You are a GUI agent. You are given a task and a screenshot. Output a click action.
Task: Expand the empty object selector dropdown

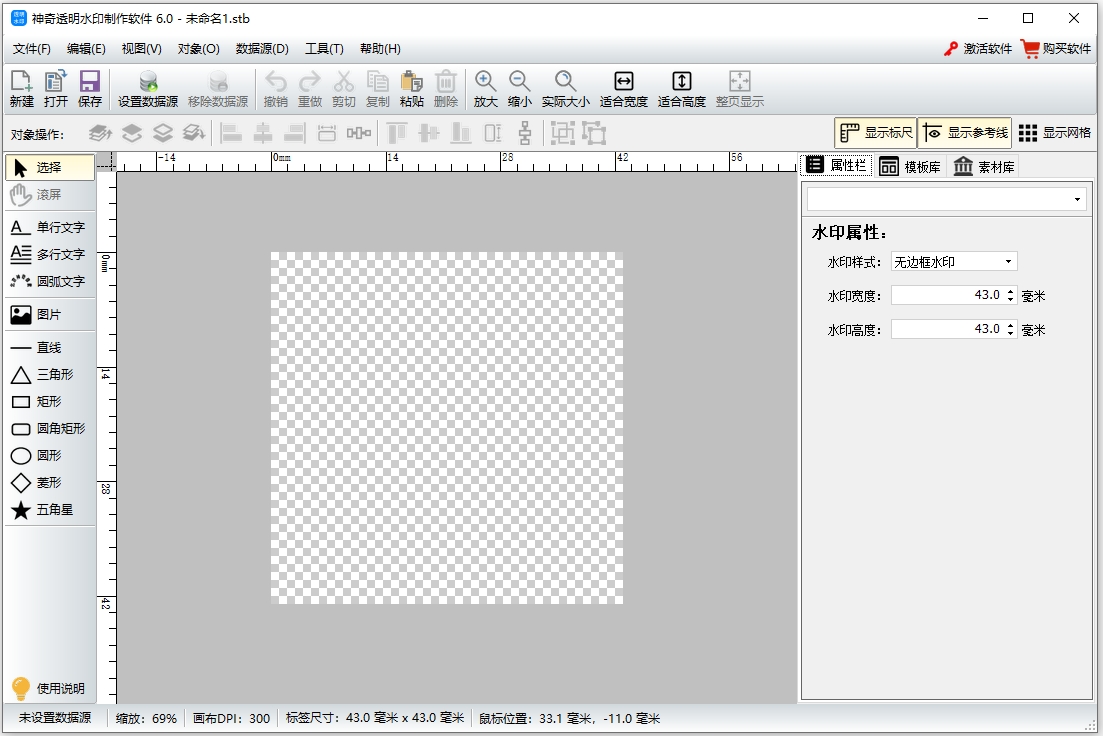click(946, 200)
